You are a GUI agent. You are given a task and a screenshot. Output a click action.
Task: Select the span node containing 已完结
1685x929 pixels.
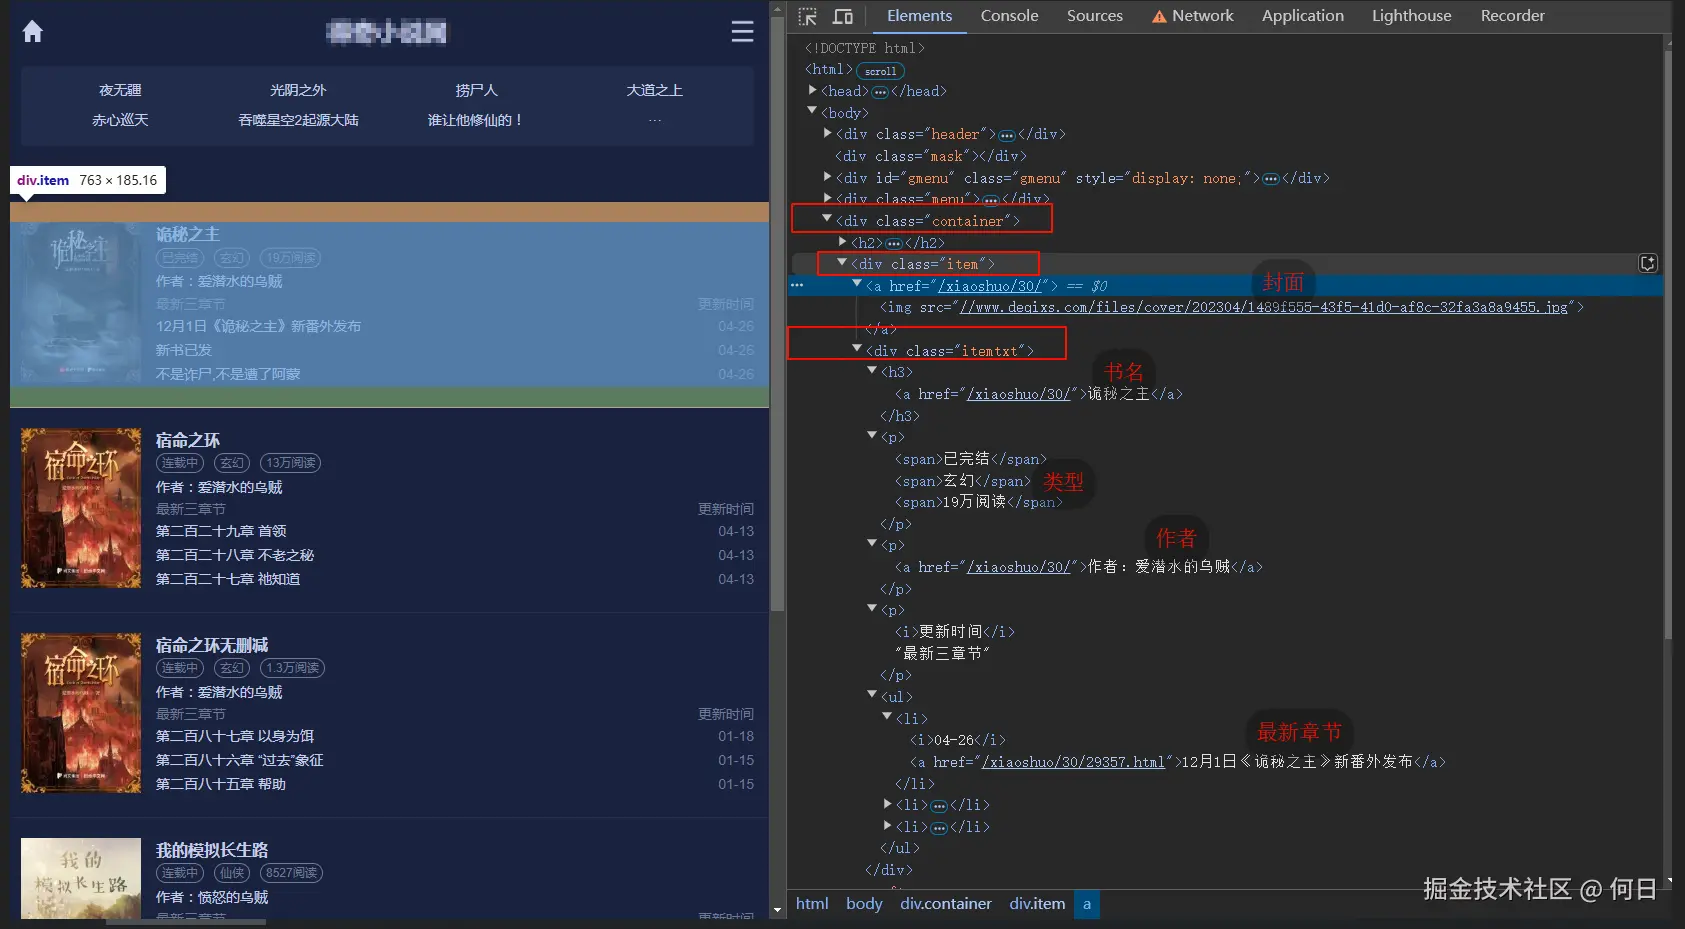971,459
